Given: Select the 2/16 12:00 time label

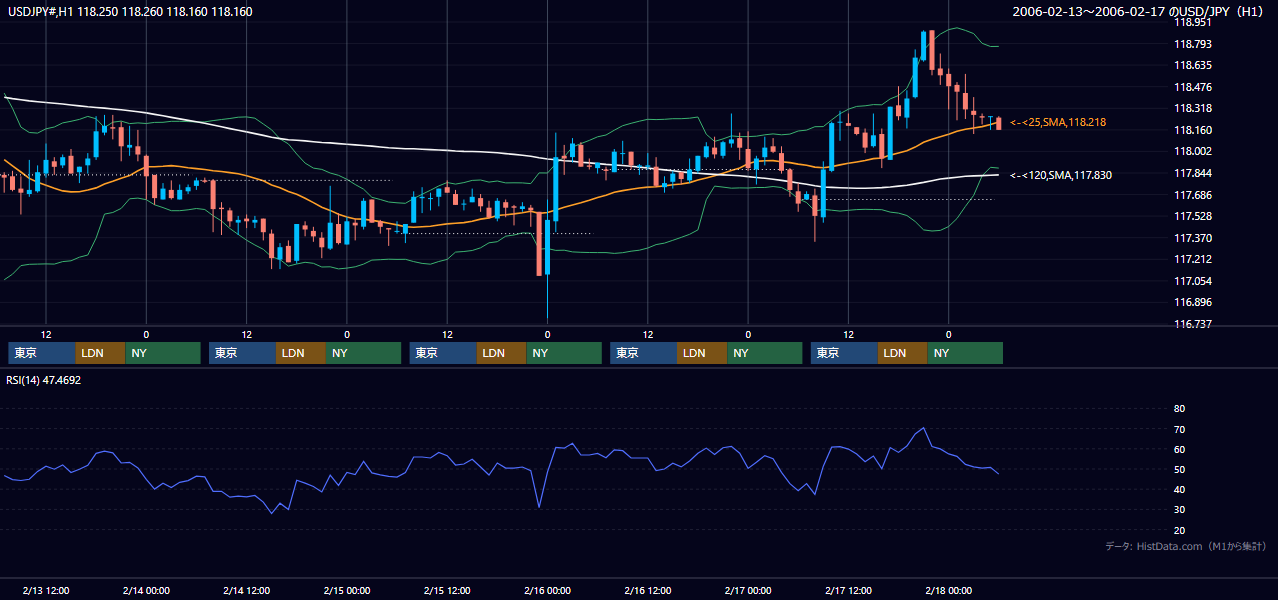Looking at the screenshot, I should [647, 590].
